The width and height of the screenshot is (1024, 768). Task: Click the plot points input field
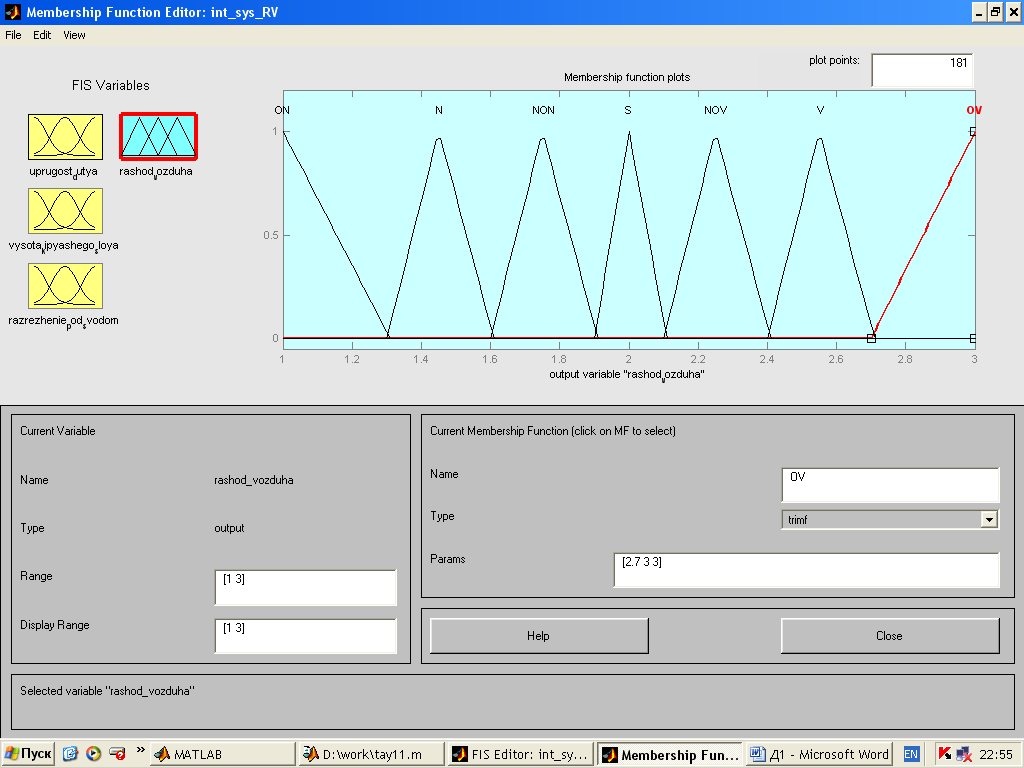click(921, 69)
